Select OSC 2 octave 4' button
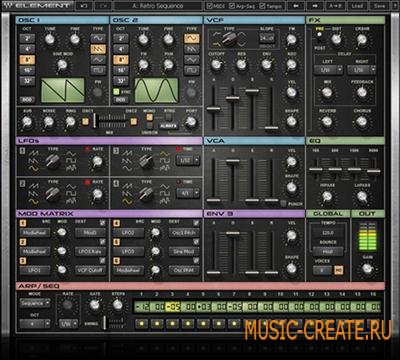The height and width of the screenshot is (360, 400). (x=121, y=49)
